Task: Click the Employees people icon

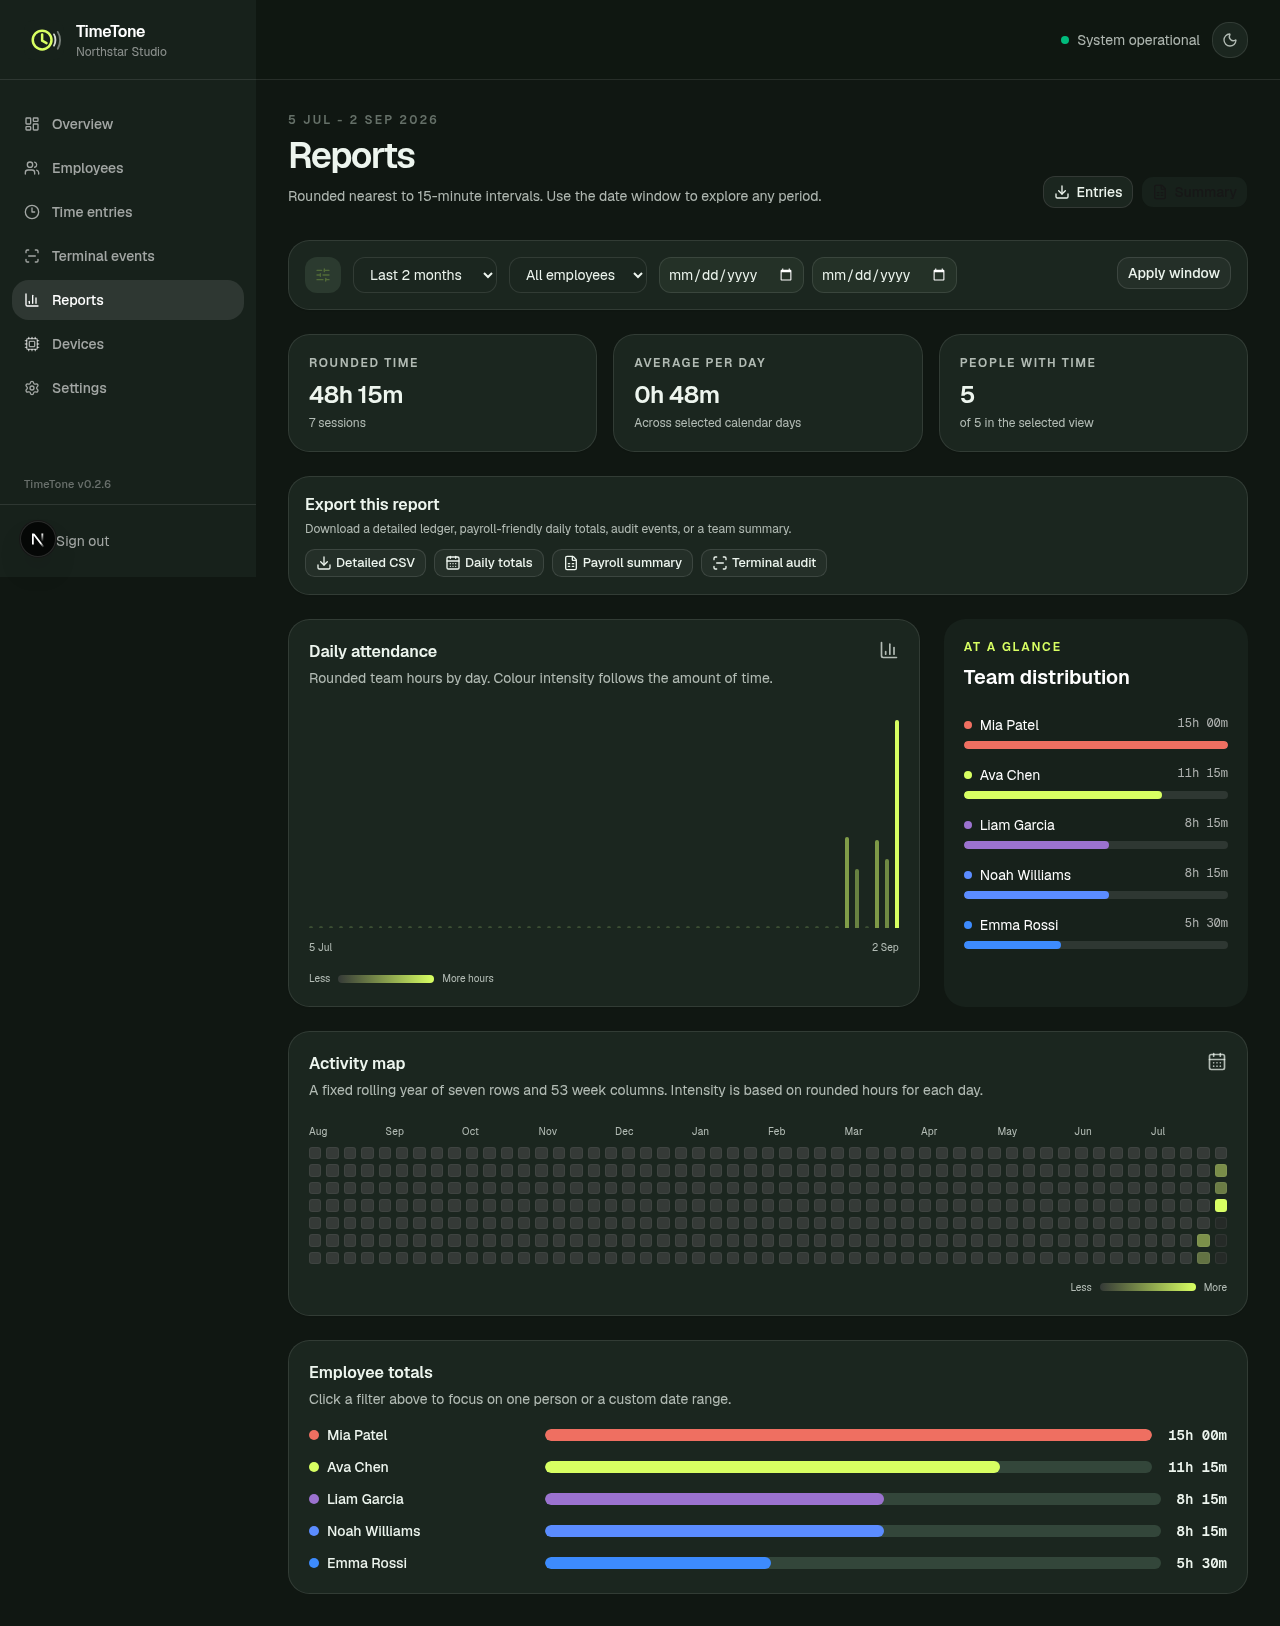Action: [32, 168]
